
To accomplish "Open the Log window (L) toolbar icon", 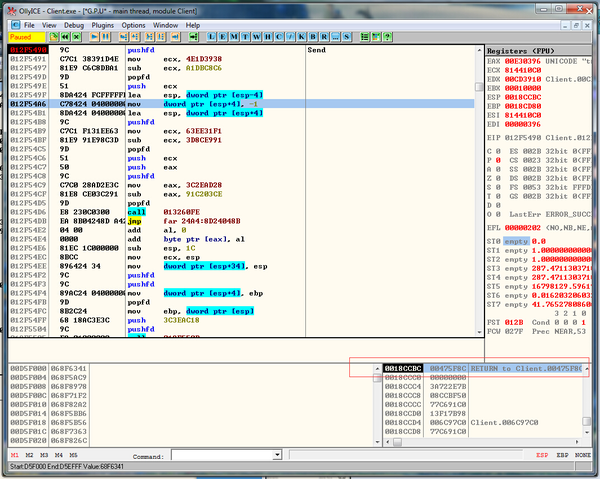I will pyautogui.click(x=213, y=36).
